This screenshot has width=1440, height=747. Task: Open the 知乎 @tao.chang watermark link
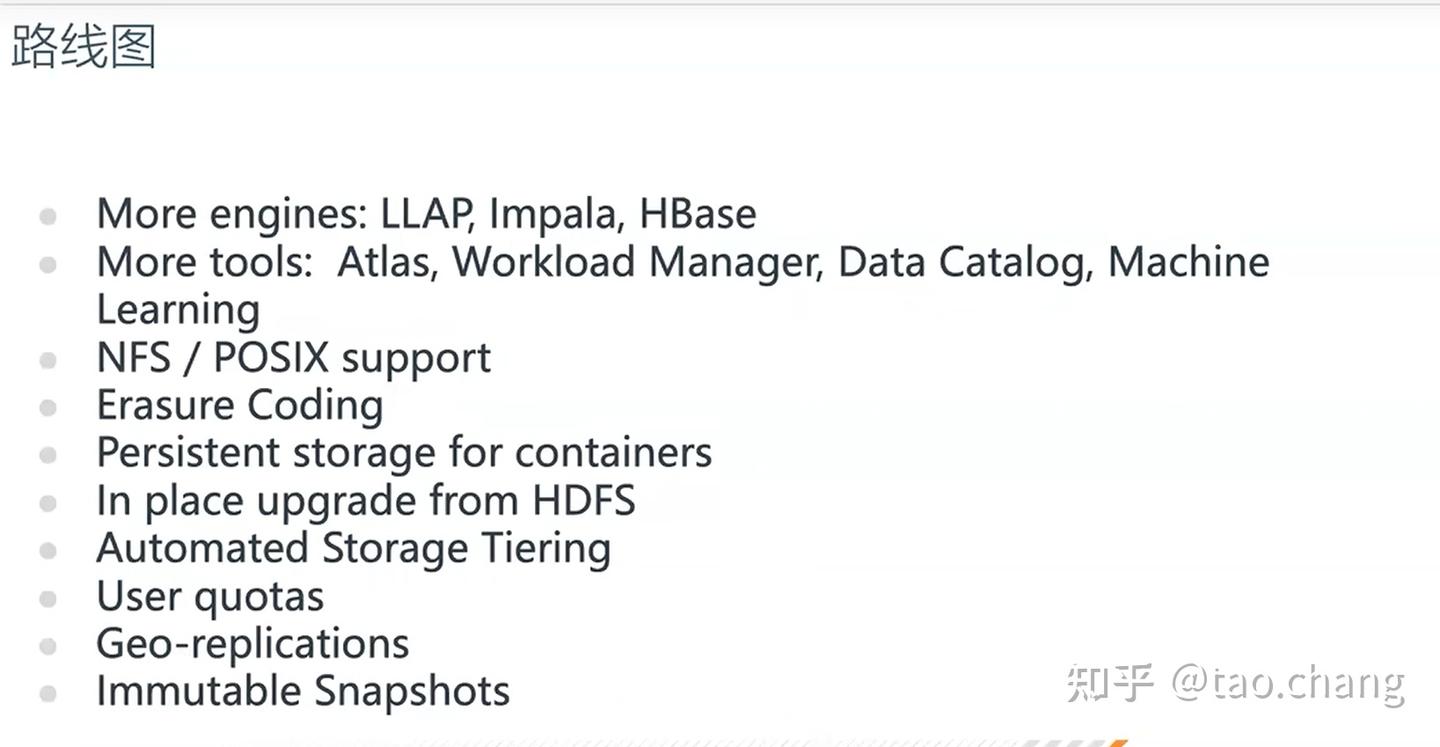click(1235, 683)
